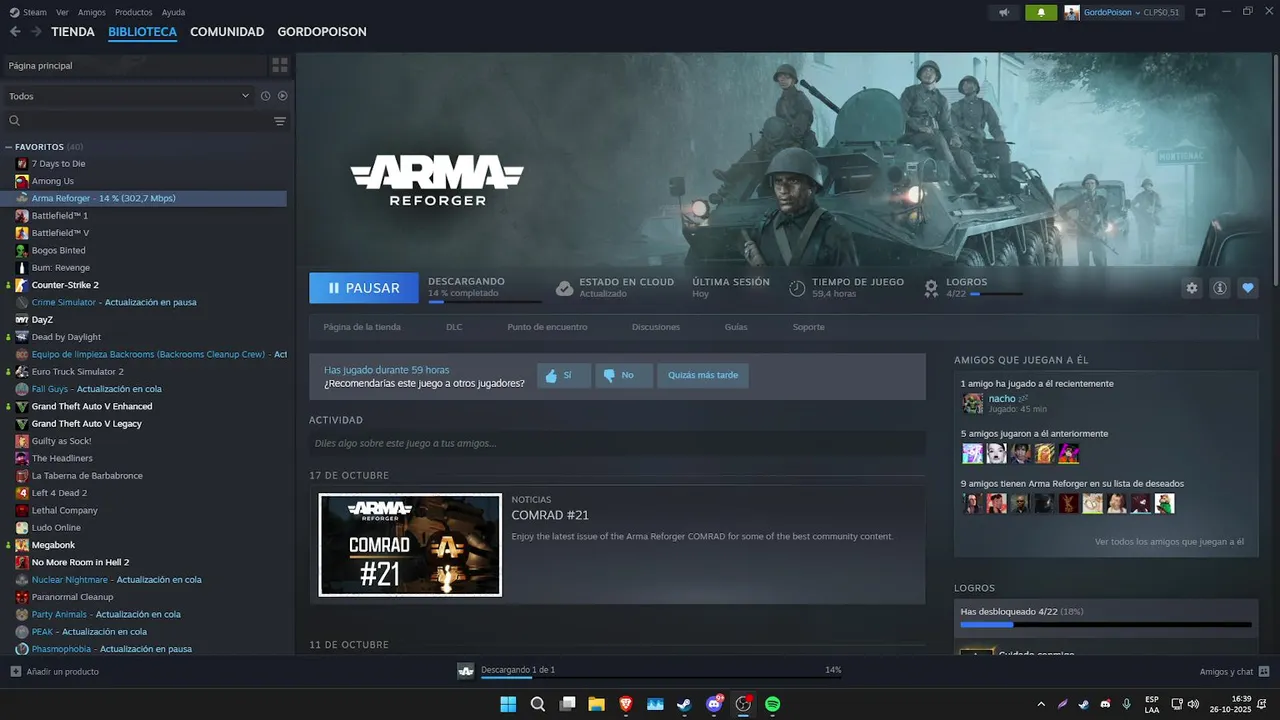Viewport: 1280px width, 720px height.
Task: Open the GORDOPOISON profile section
Action: 322,32
